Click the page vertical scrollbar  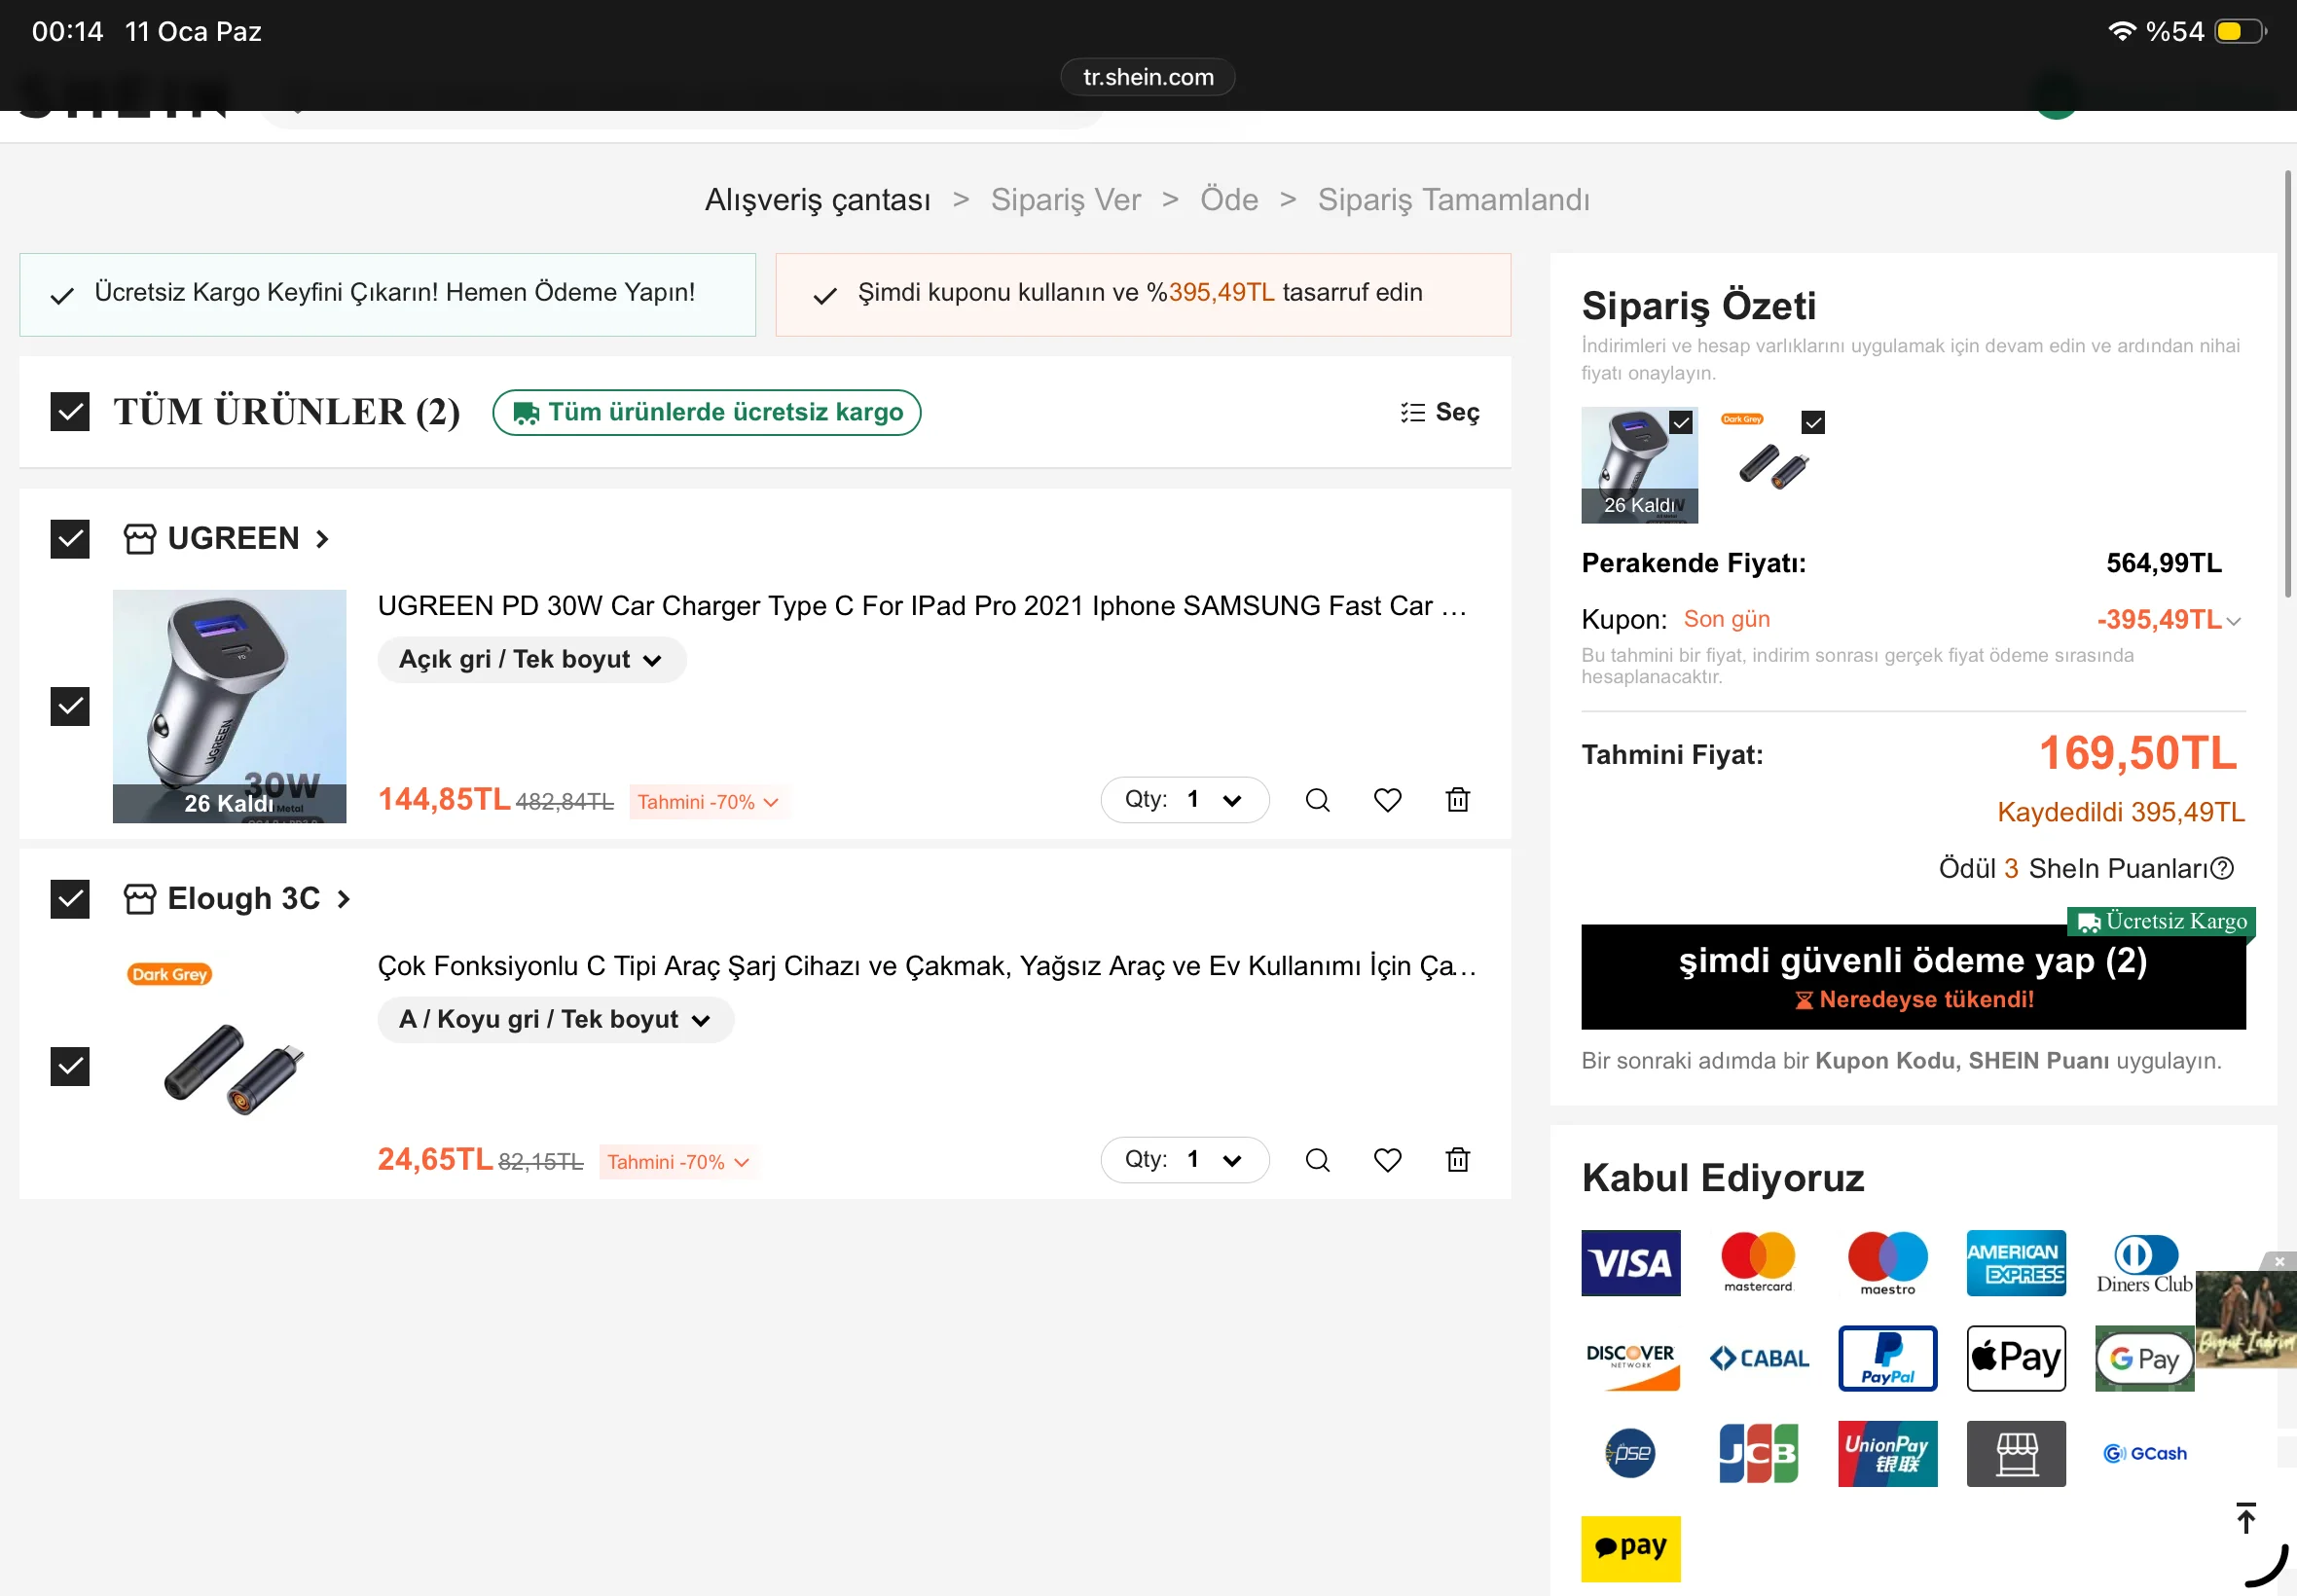(2287, 385)
